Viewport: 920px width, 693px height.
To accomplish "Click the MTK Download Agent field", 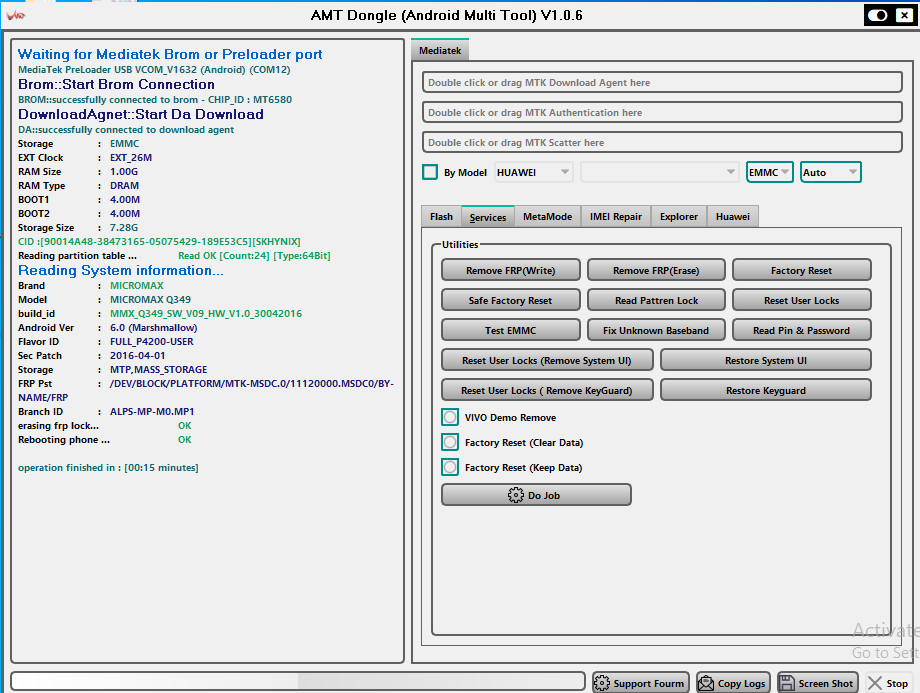I will pos(662,82).
